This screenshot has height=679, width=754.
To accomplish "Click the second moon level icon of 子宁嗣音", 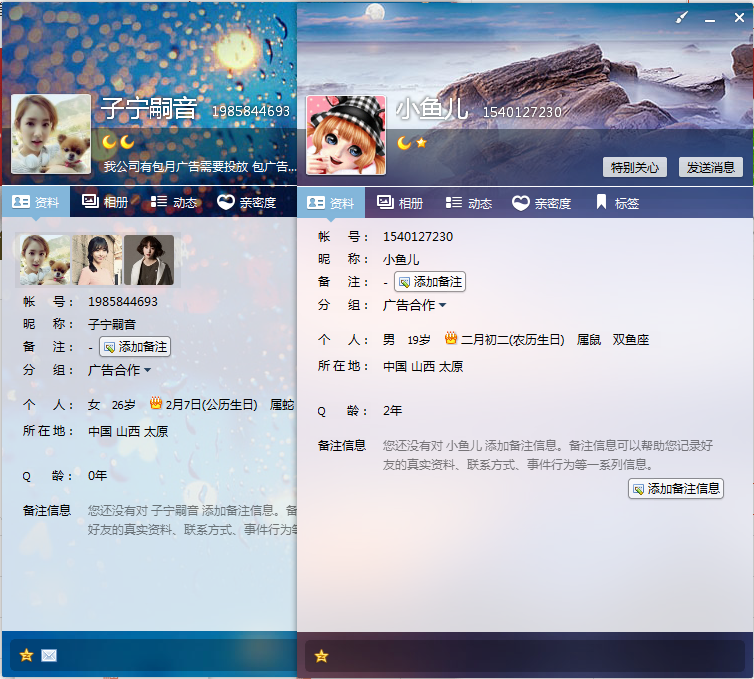I will (127, 142).
